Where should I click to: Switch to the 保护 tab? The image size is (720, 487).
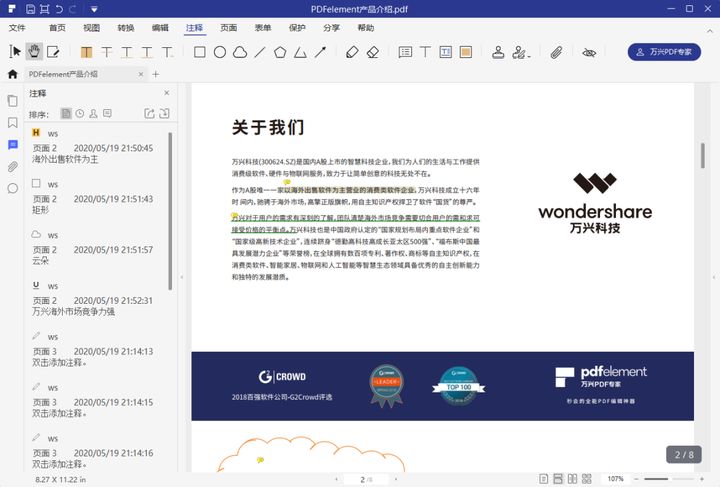point(297,28)
